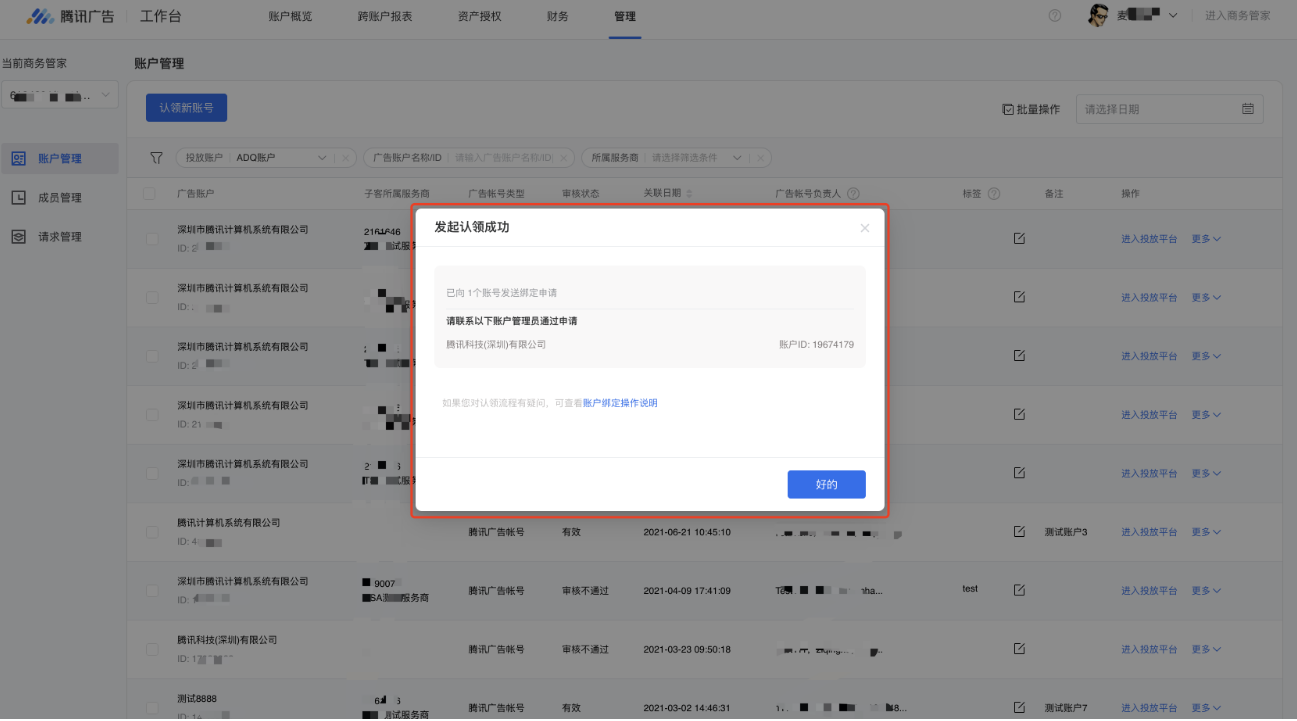Click the 2021-06-21 10:45:10 date cell
The width and height of the screenshot is (1297, 721).
687,532
